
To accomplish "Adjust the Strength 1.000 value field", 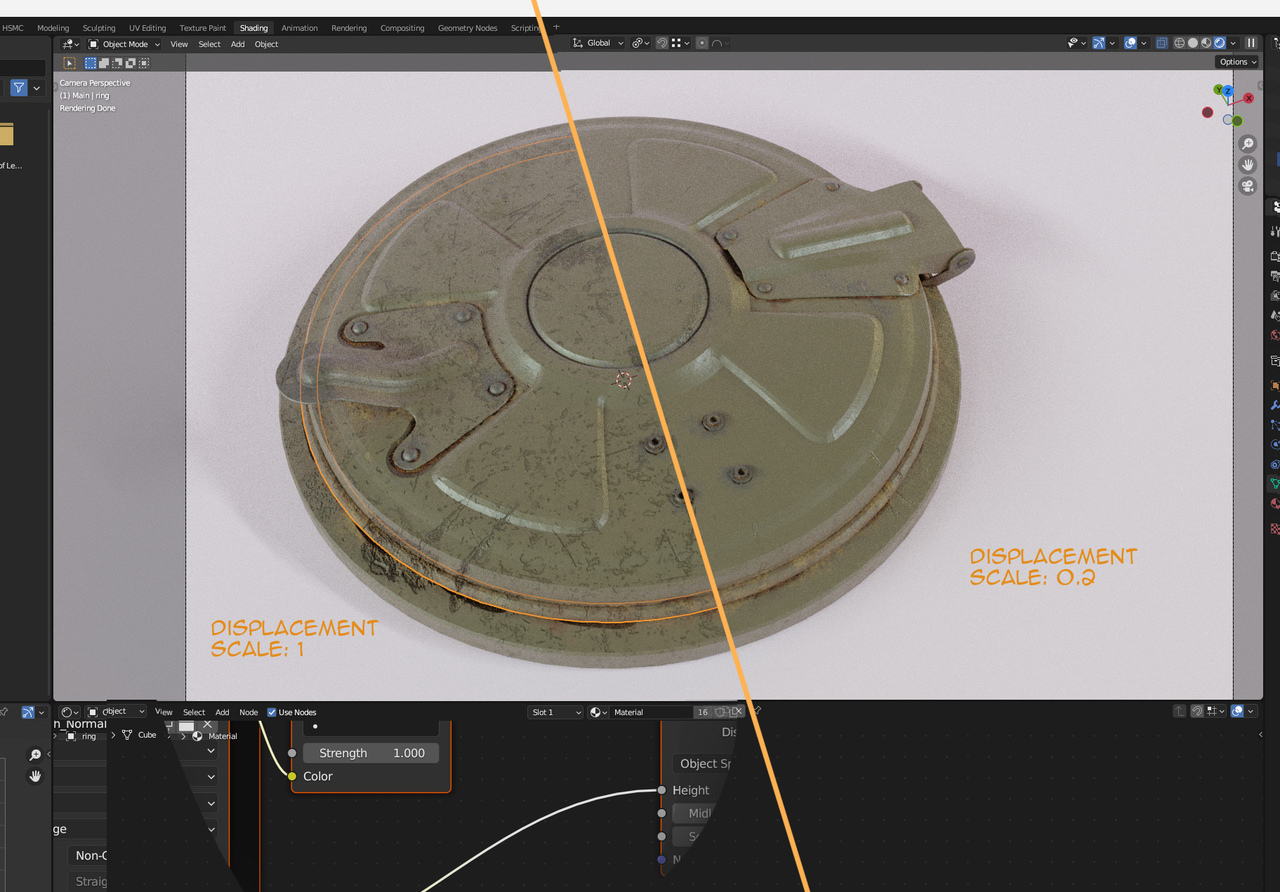I will [x=371, y=753].
